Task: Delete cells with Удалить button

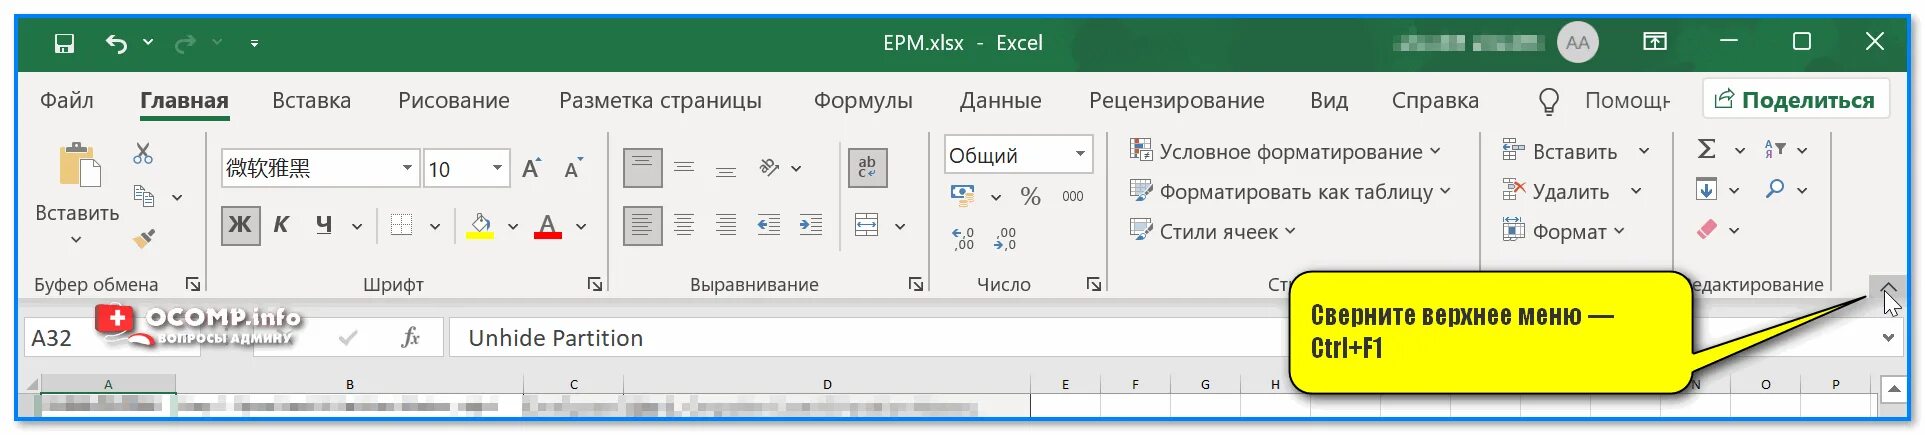Action: [1556, 192]
